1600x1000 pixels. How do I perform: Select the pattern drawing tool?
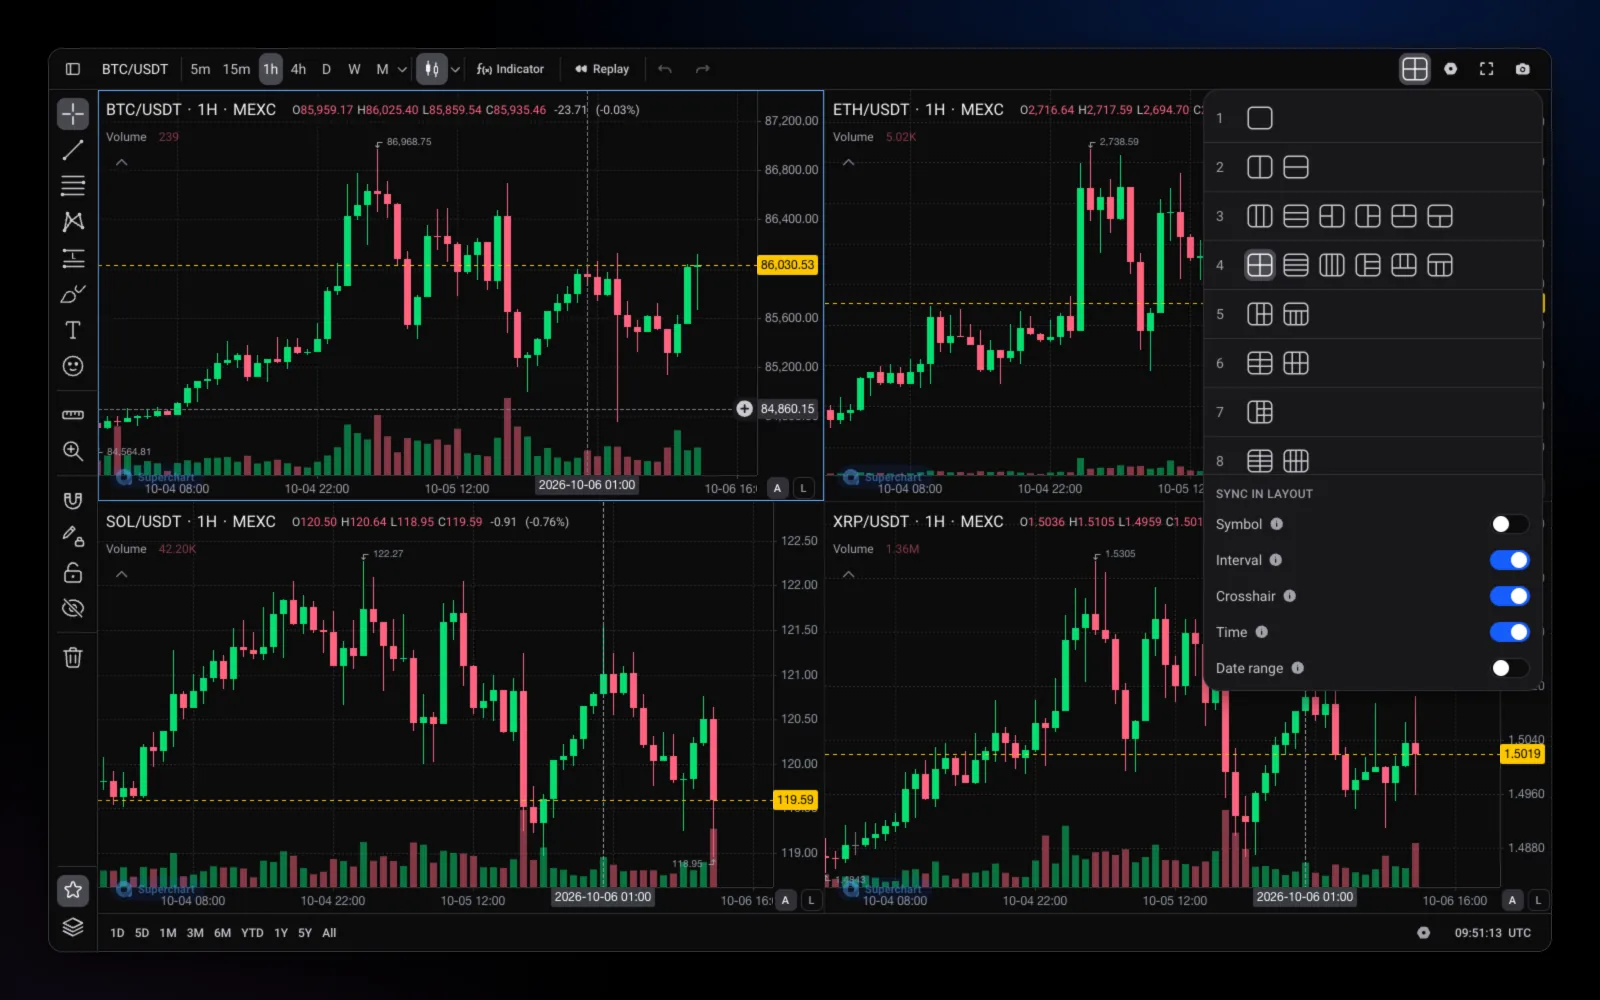73,222
